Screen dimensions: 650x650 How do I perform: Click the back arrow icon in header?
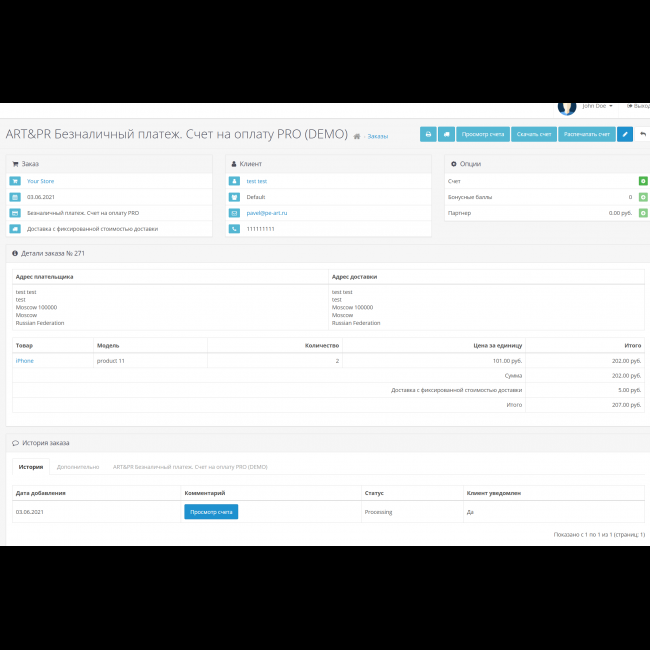coord(642,134)
